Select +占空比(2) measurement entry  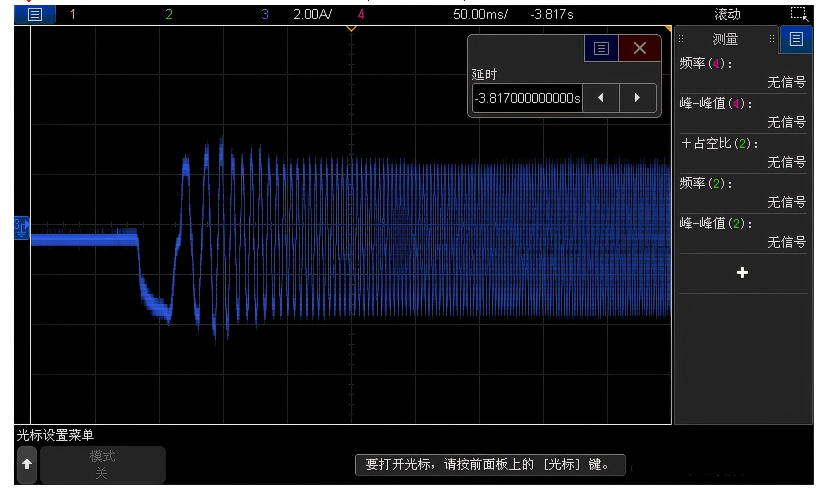[x=743, y=153]
